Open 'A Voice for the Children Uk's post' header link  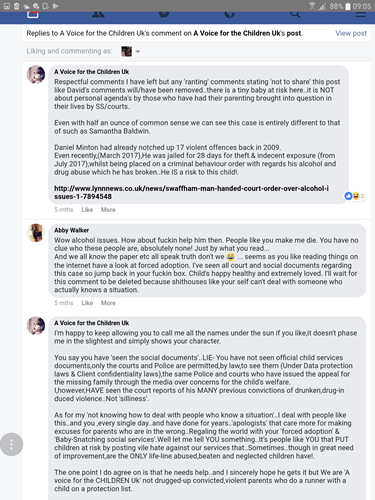tap(247, 33)
